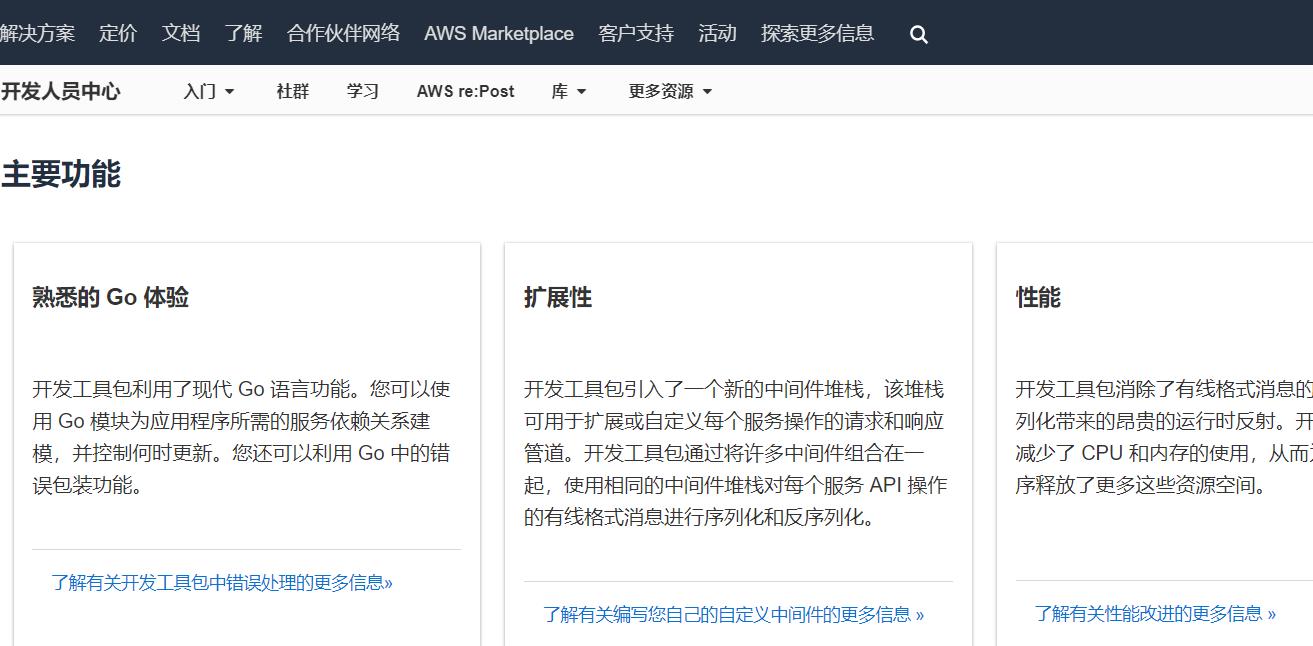Go to 文档 in navigation bar

pos(181,33)
